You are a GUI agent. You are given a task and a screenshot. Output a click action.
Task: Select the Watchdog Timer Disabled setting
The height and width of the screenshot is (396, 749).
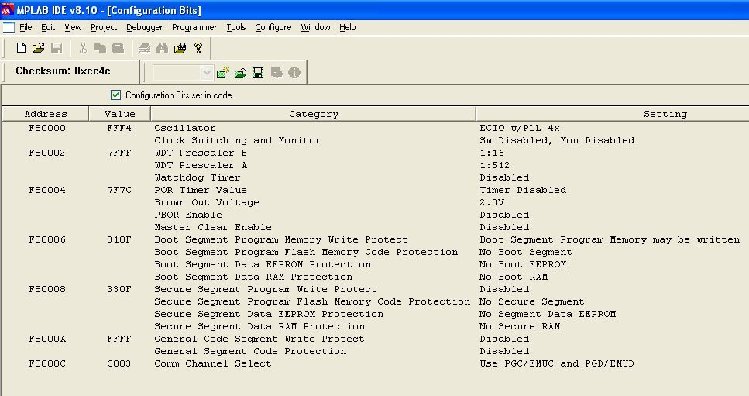point(504,178)
